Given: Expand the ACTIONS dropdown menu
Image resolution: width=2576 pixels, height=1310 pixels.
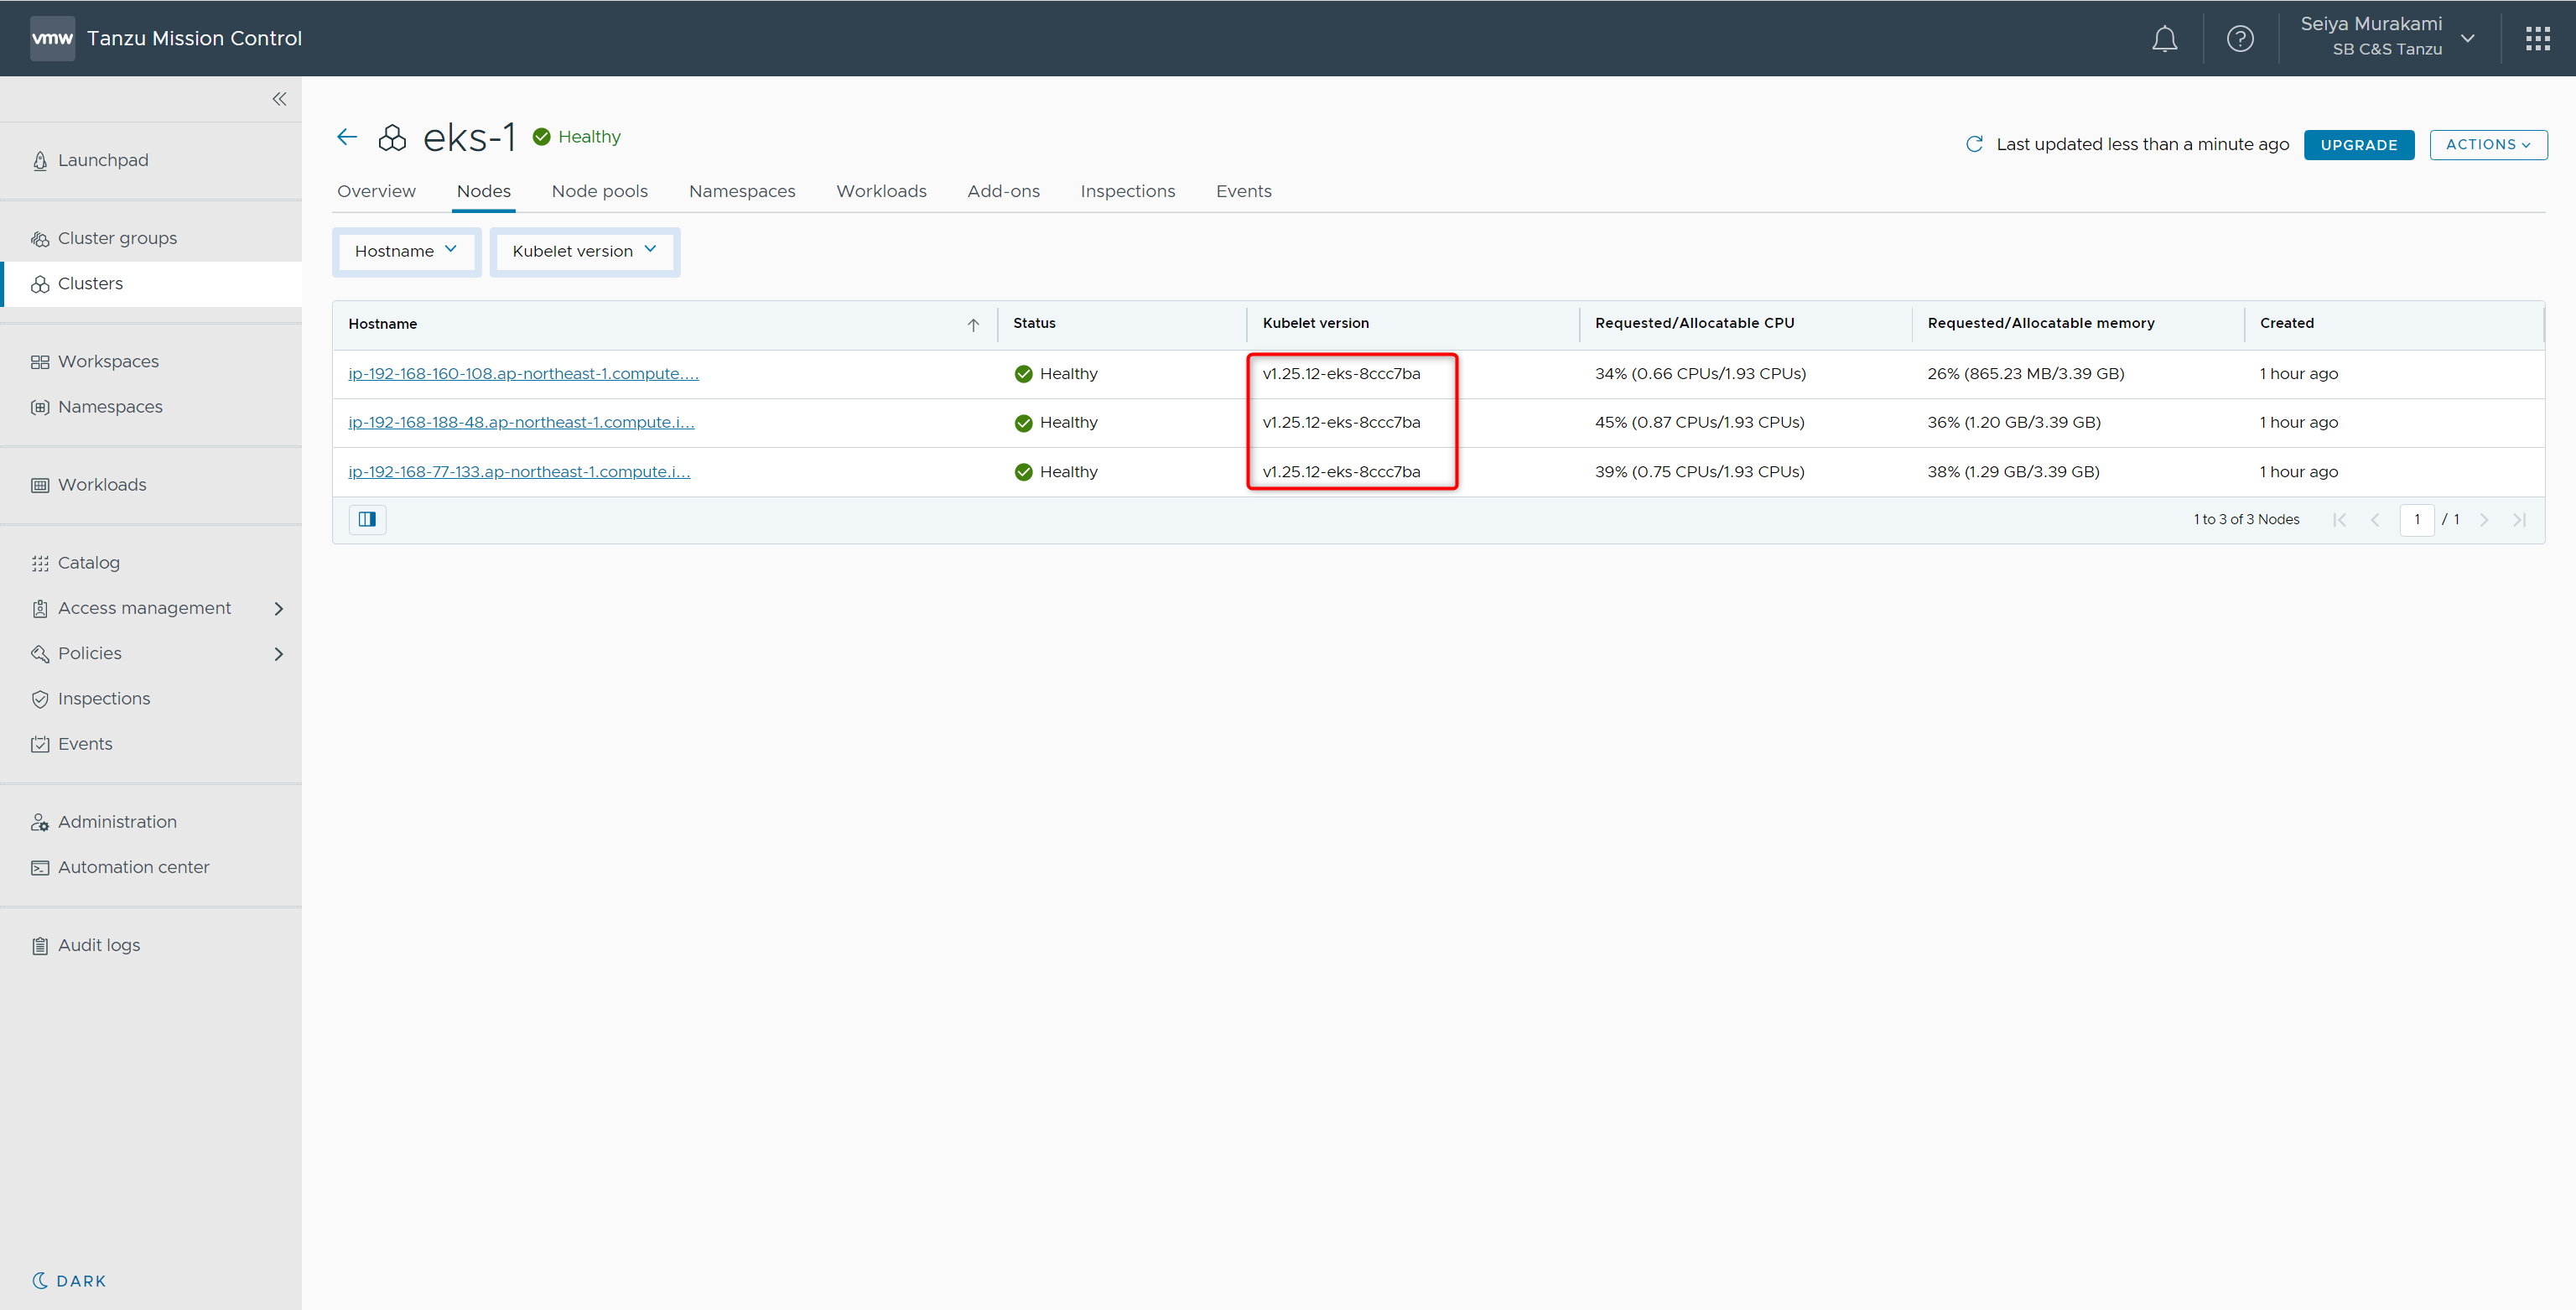Looking at the screenshot, I should click(2487, 145).
